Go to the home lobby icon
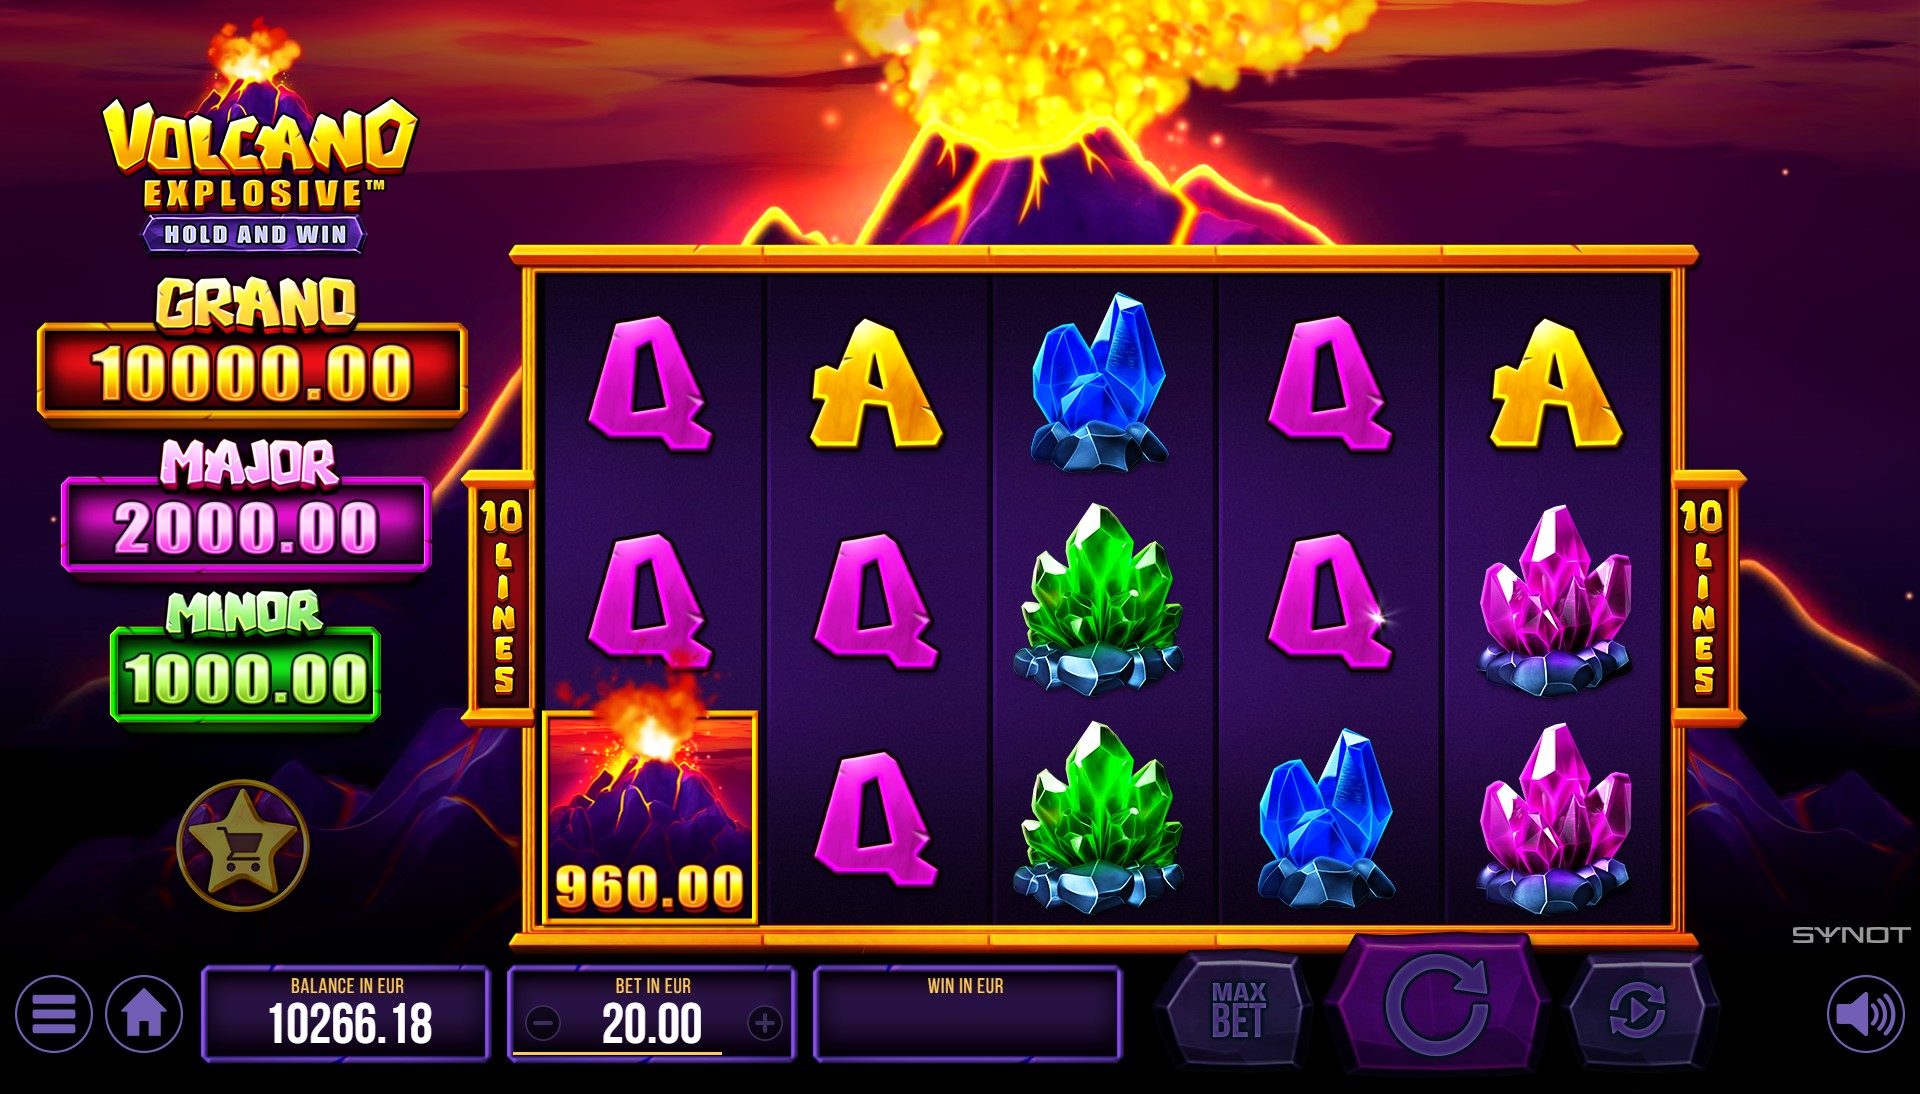The image size is (1920, 1094). point(144,1014)
